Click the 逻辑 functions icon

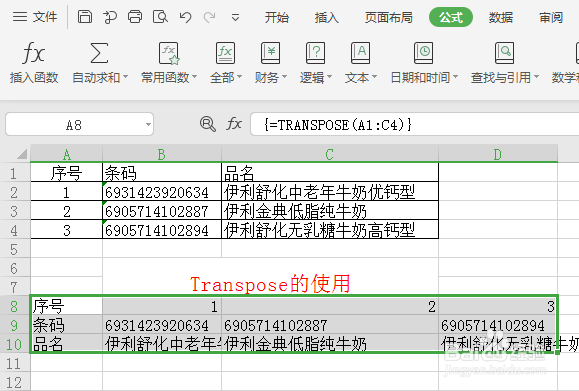tap(315, 53)
